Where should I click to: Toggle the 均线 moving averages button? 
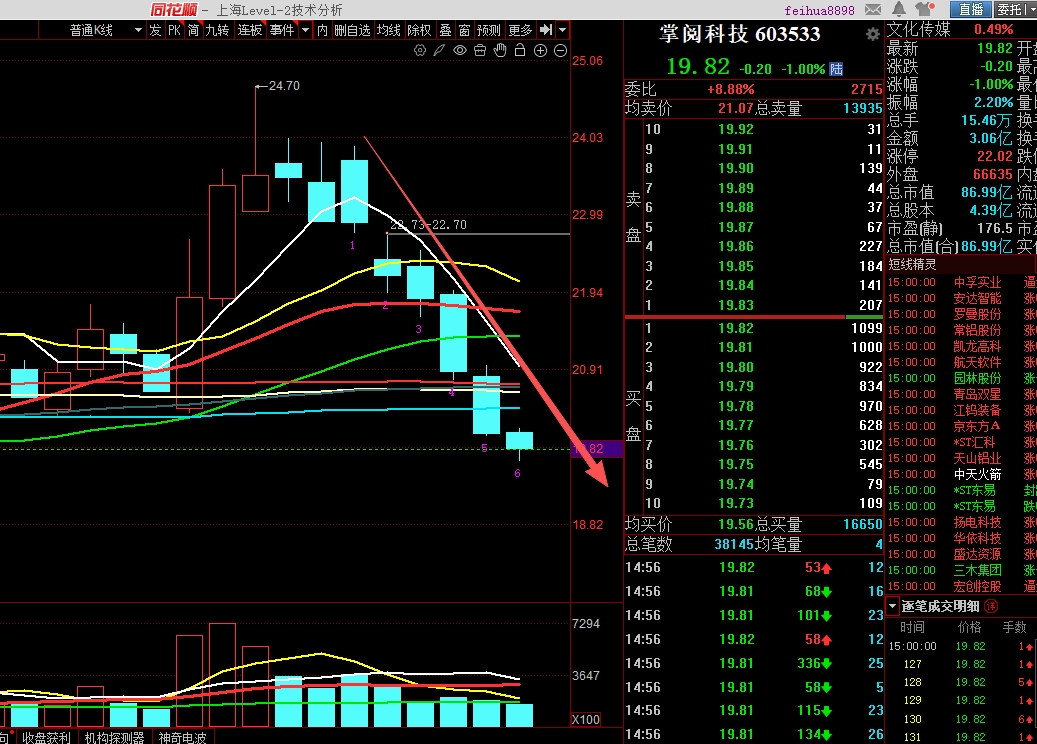coord(389,30)
